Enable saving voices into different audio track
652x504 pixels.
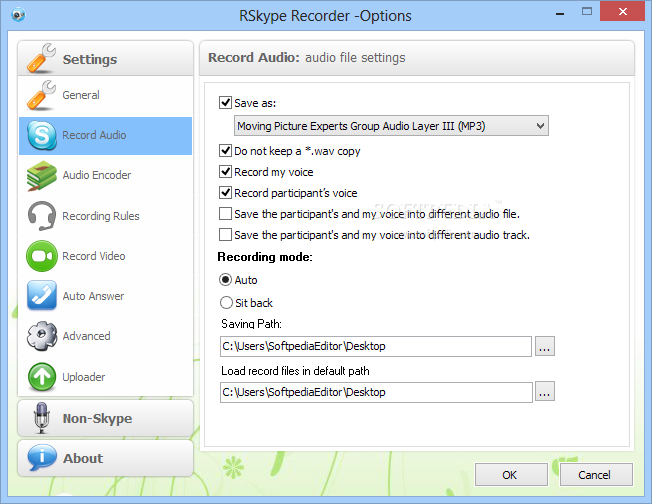pos(225,235)
